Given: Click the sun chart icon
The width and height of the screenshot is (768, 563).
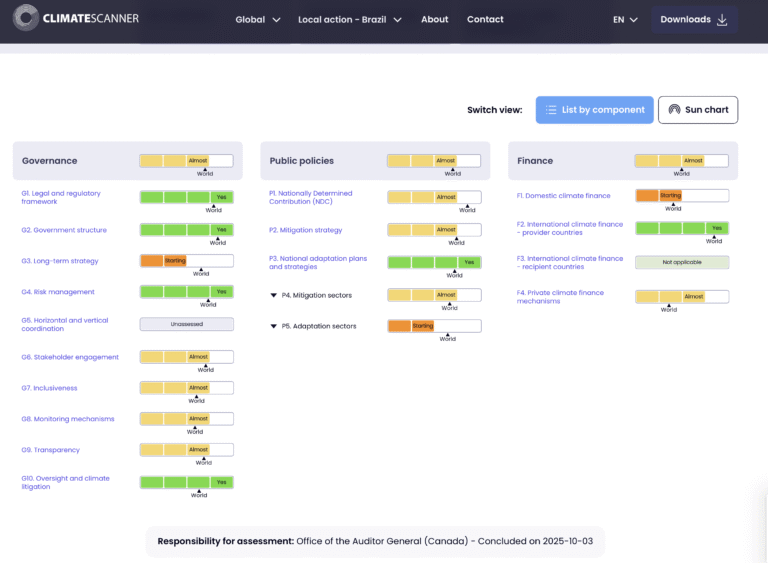Looking at the screenshot, I should coord(675,110).
